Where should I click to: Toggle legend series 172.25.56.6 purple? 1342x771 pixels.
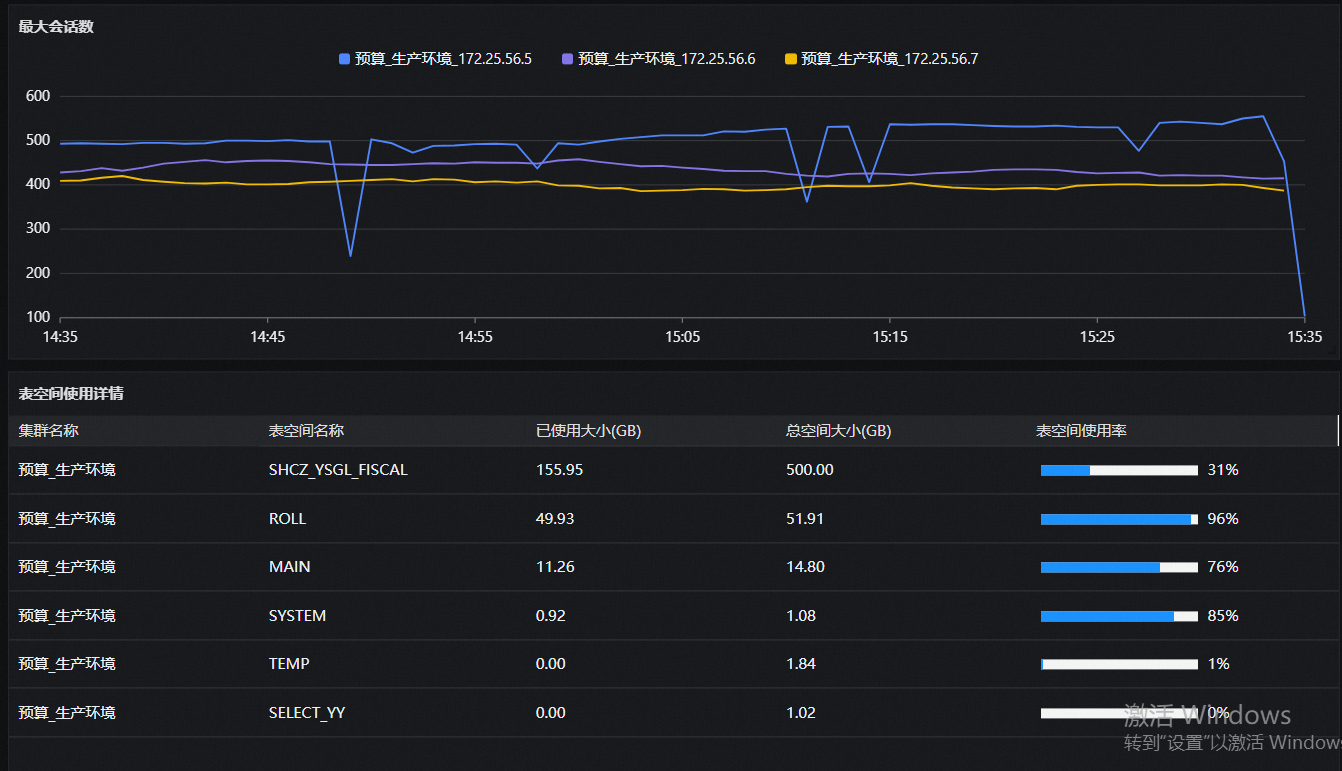point(659,59)
